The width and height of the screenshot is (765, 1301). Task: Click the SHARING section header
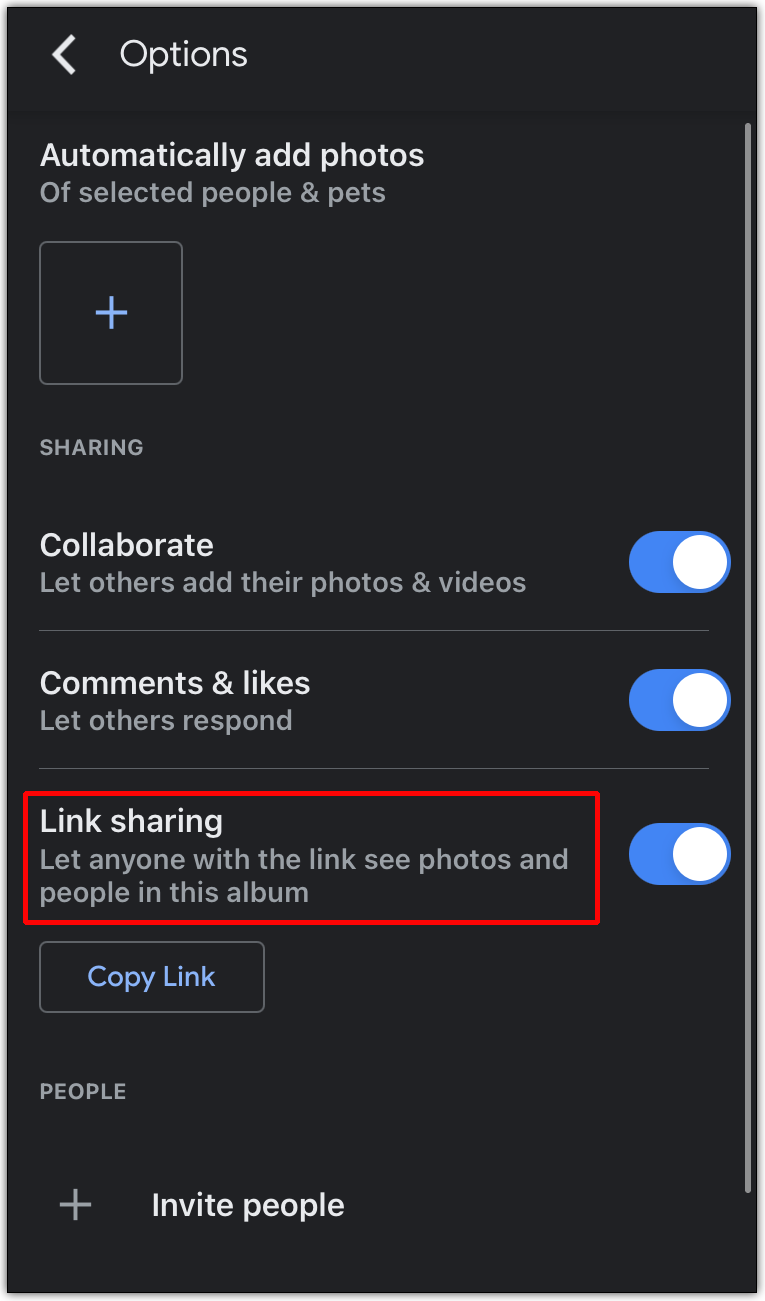tap(91, 447)
